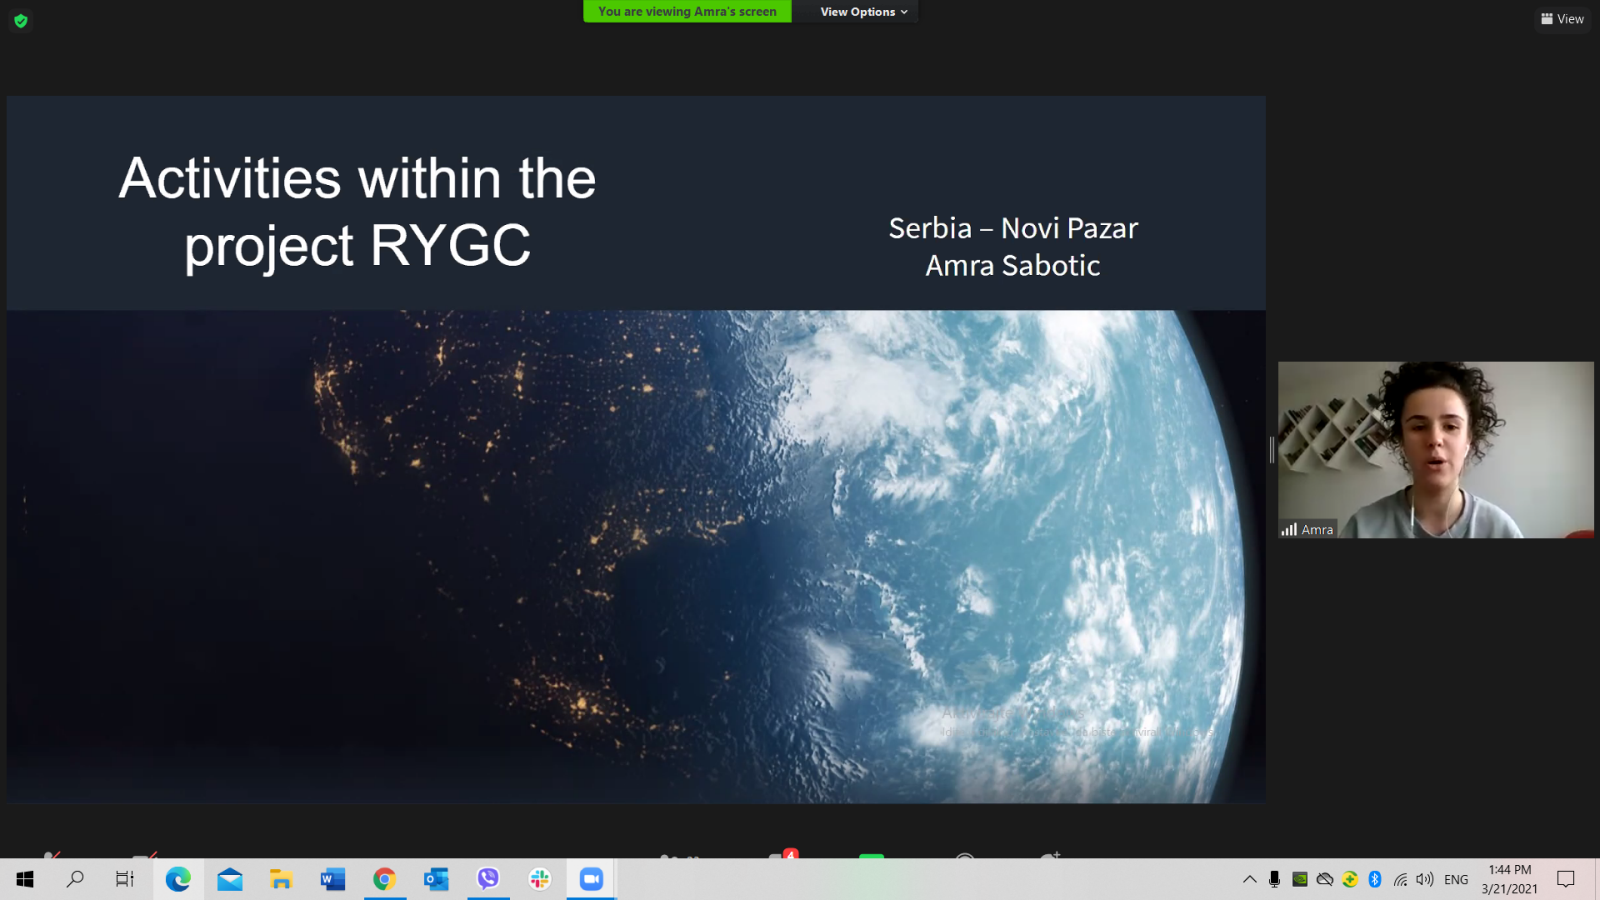Toggle Bluetooth from the system tray icon
The image size is (1600, 900).
click(x=1375, y=880)
